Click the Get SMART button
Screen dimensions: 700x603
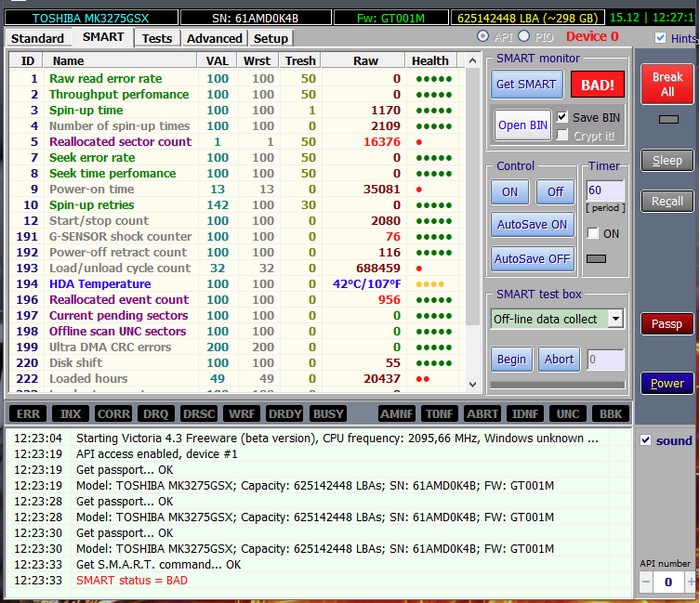pyautogui.click(x=525, y=84)
